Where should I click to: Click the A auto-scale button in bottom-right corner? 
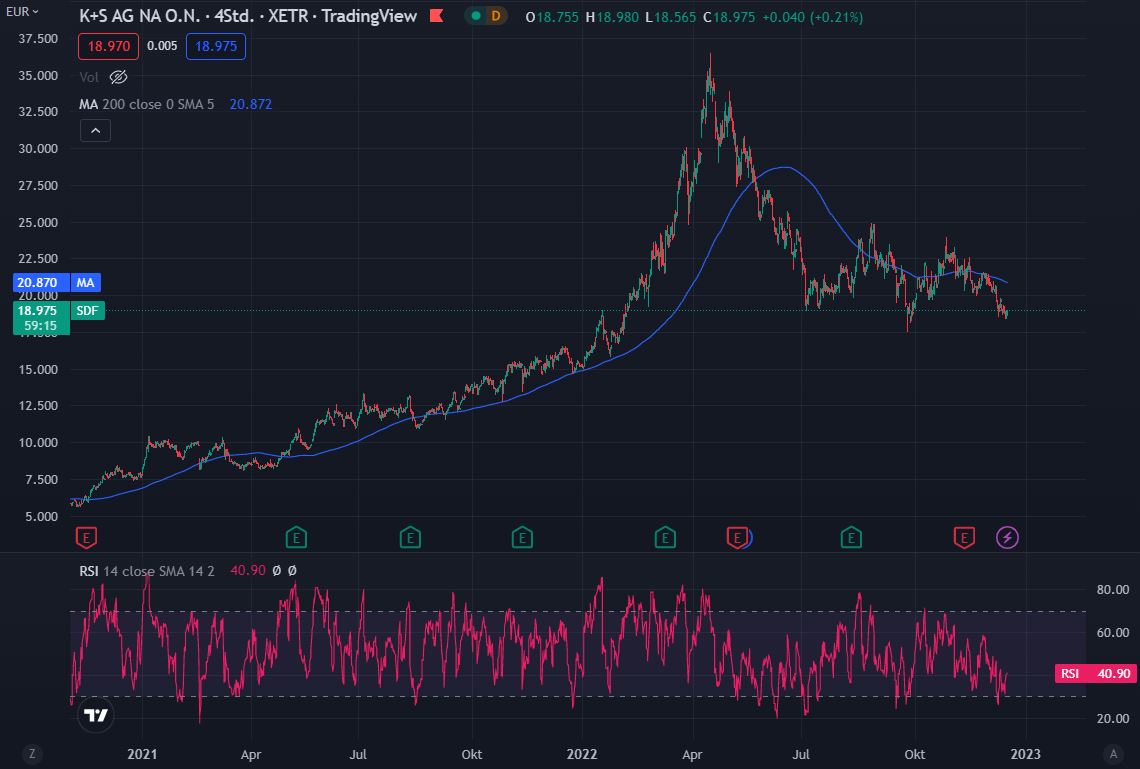coord(1111,753)
